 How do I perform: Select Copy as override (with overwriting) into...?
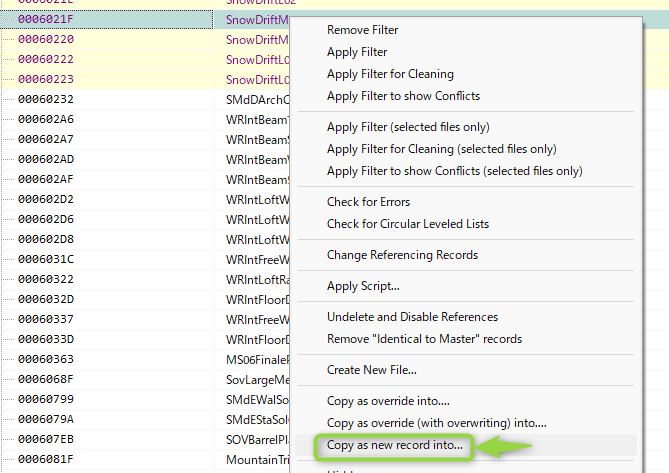pyautogui.click(x=438, y=423)
